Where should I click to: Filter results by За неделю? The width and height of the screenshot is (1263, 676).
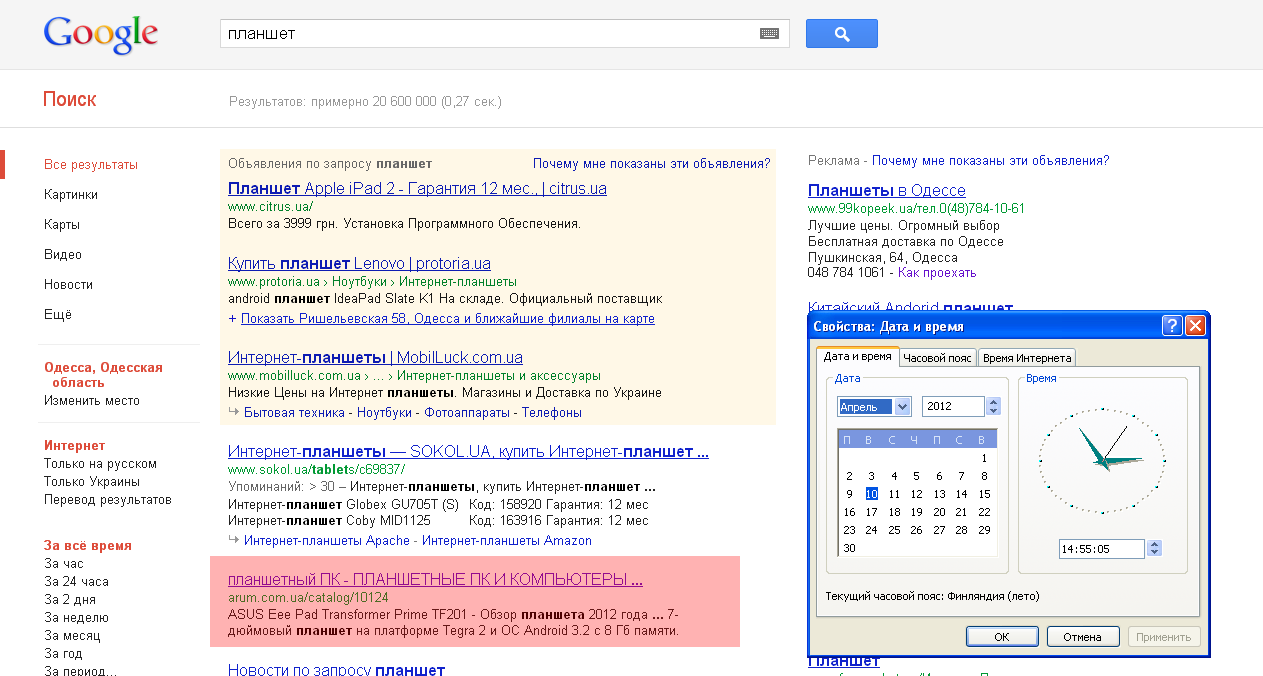point(76,618)
